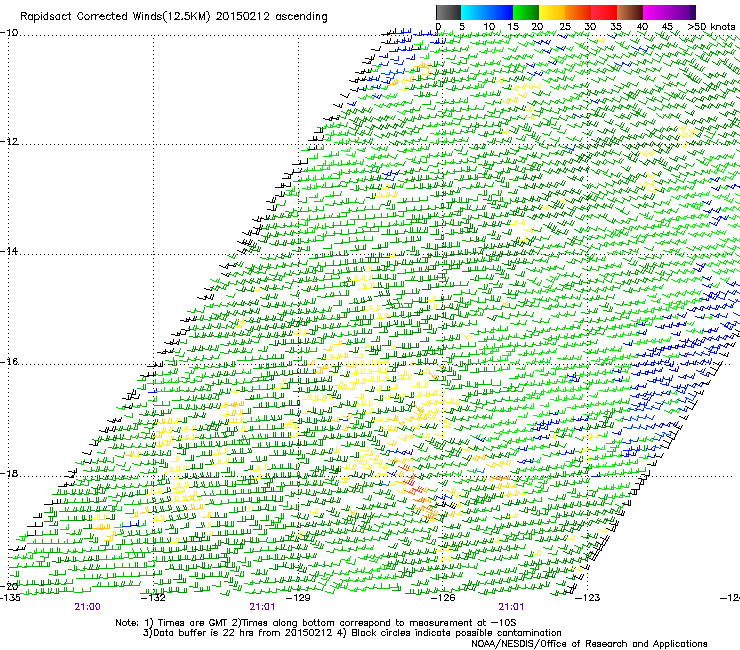
Task: Click the longitude axis label '-135'
Action: (x=10, y=598)
